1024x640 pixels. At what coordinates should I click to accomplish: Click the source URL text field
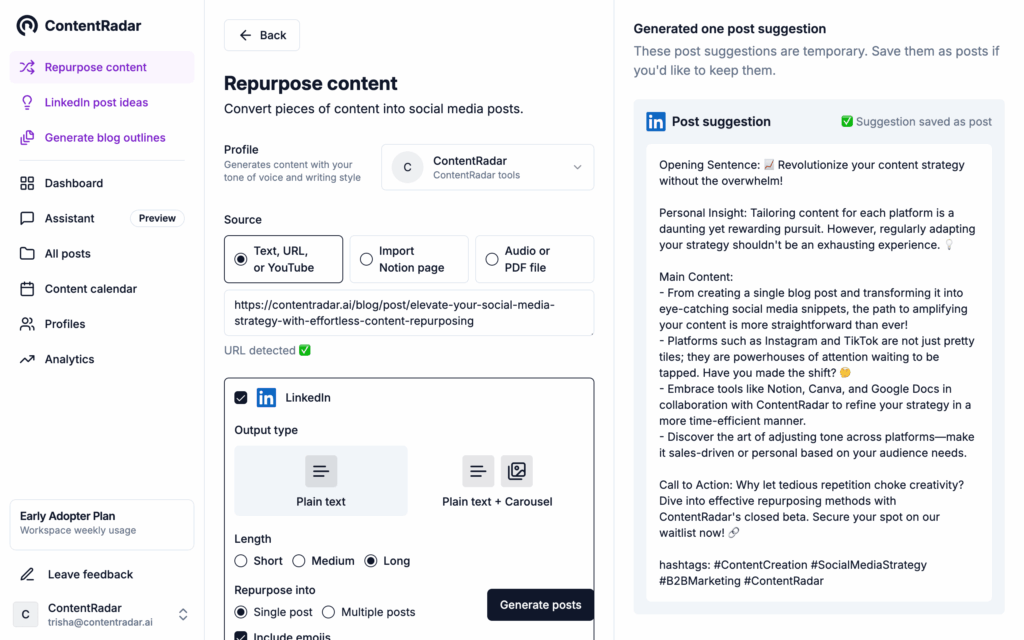(408, 313)
